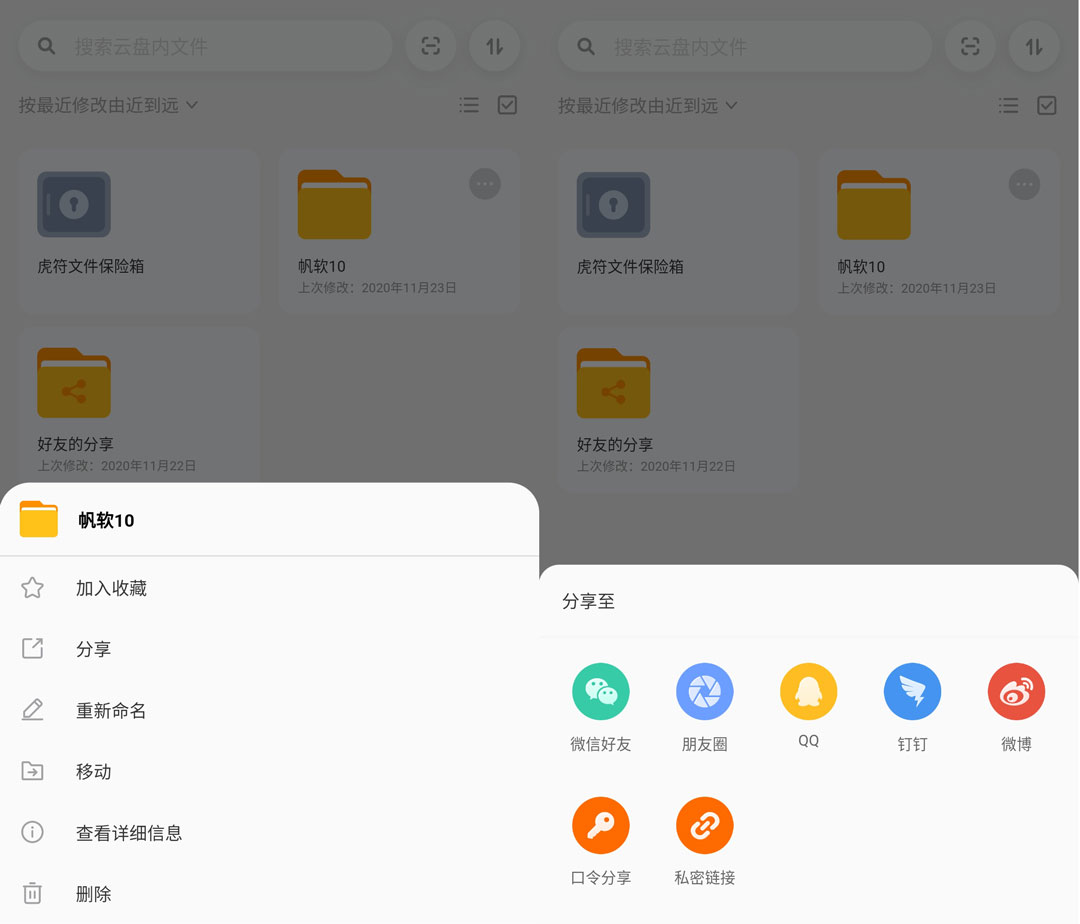Select 移动 in the folder menu

coord(269,771)
